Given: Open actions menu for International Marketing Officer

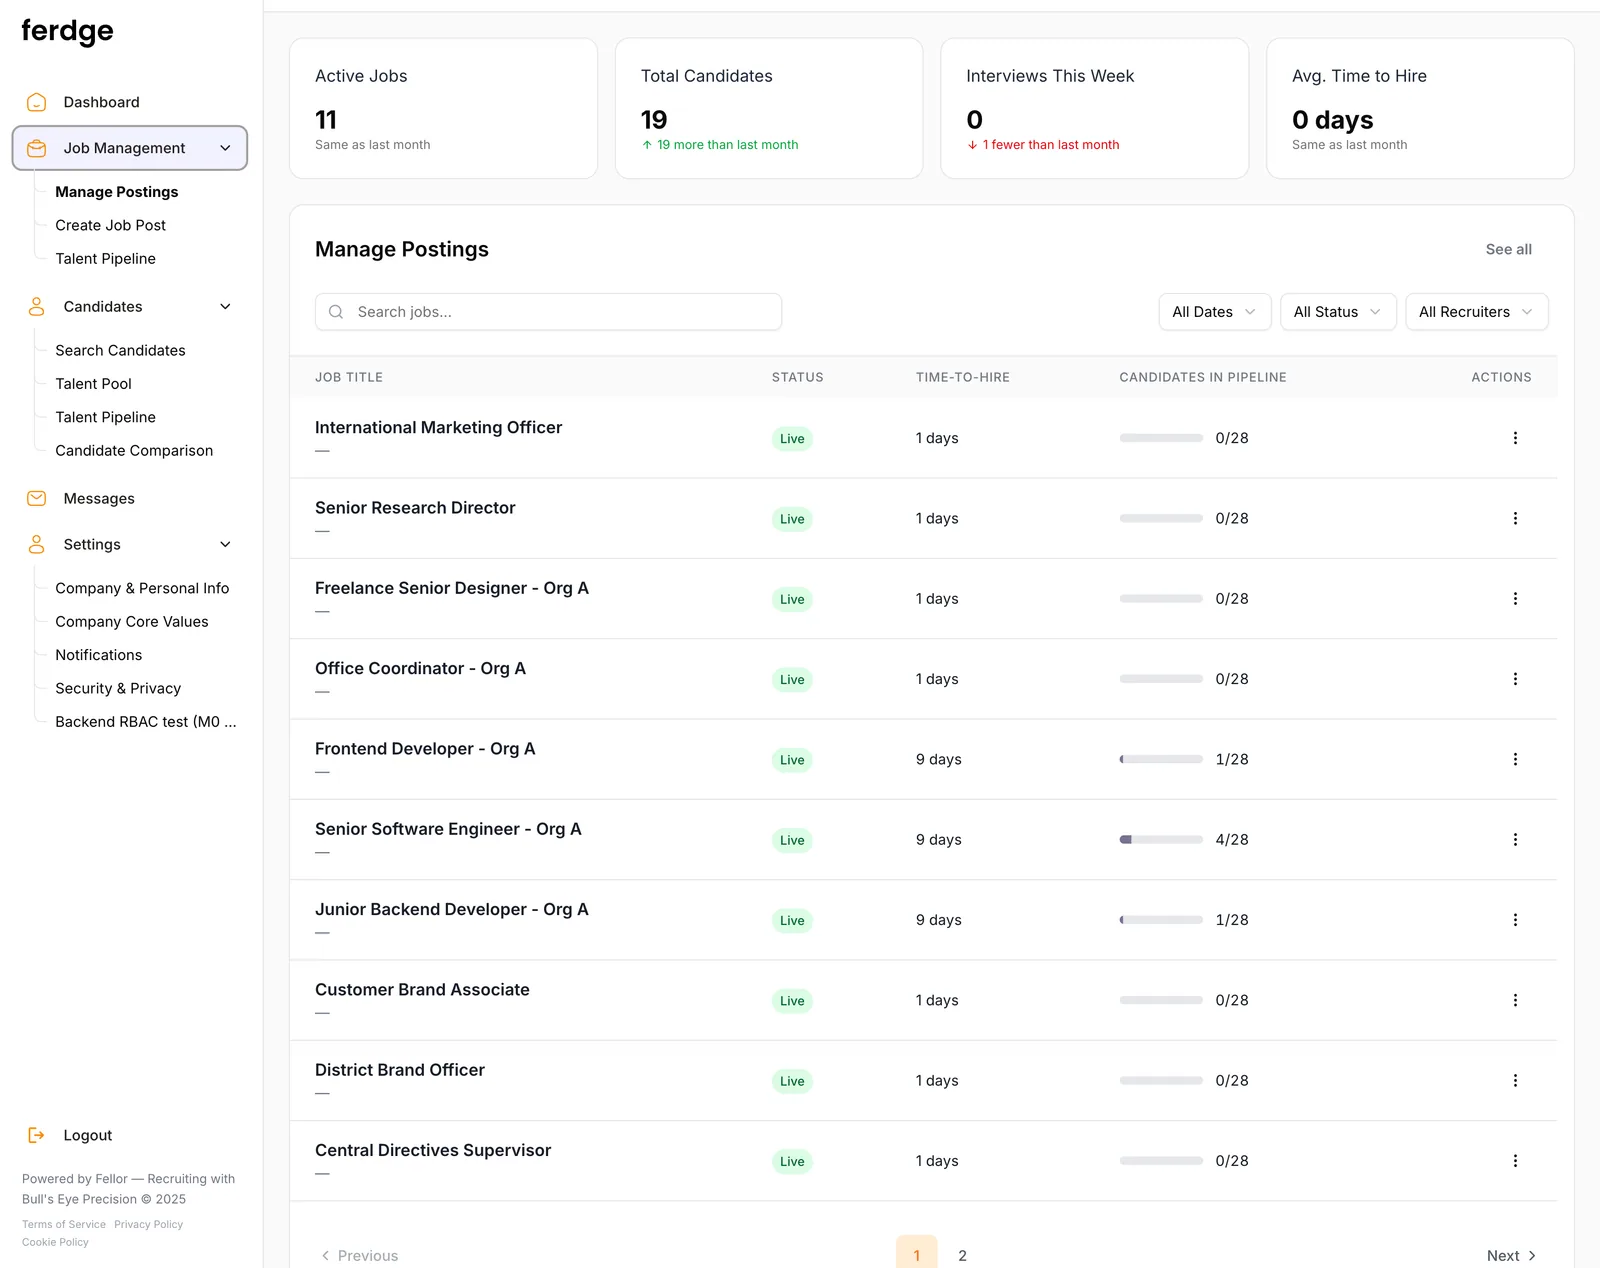Looking at the screenshot, I should tap(1515, 438).
